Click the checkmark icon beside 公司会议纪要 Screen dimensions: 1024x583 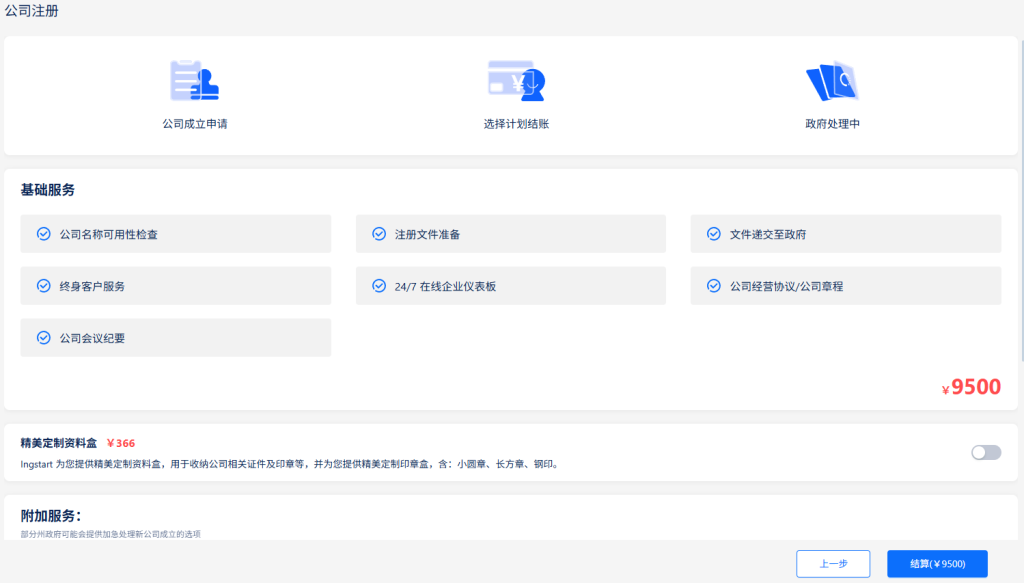tap(42, 337)
